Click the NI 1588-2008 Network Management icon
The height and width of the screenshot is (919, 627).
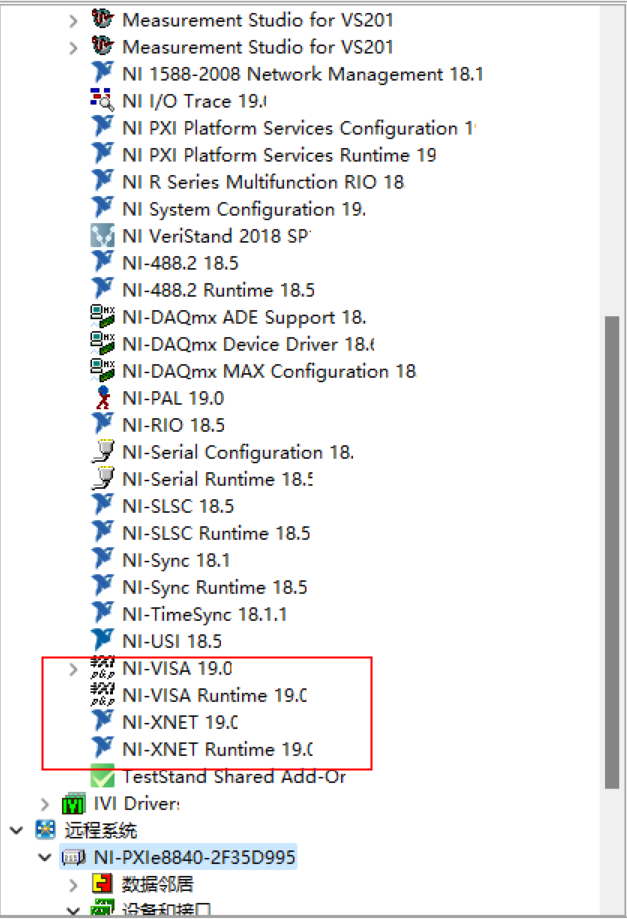(103, 73)
